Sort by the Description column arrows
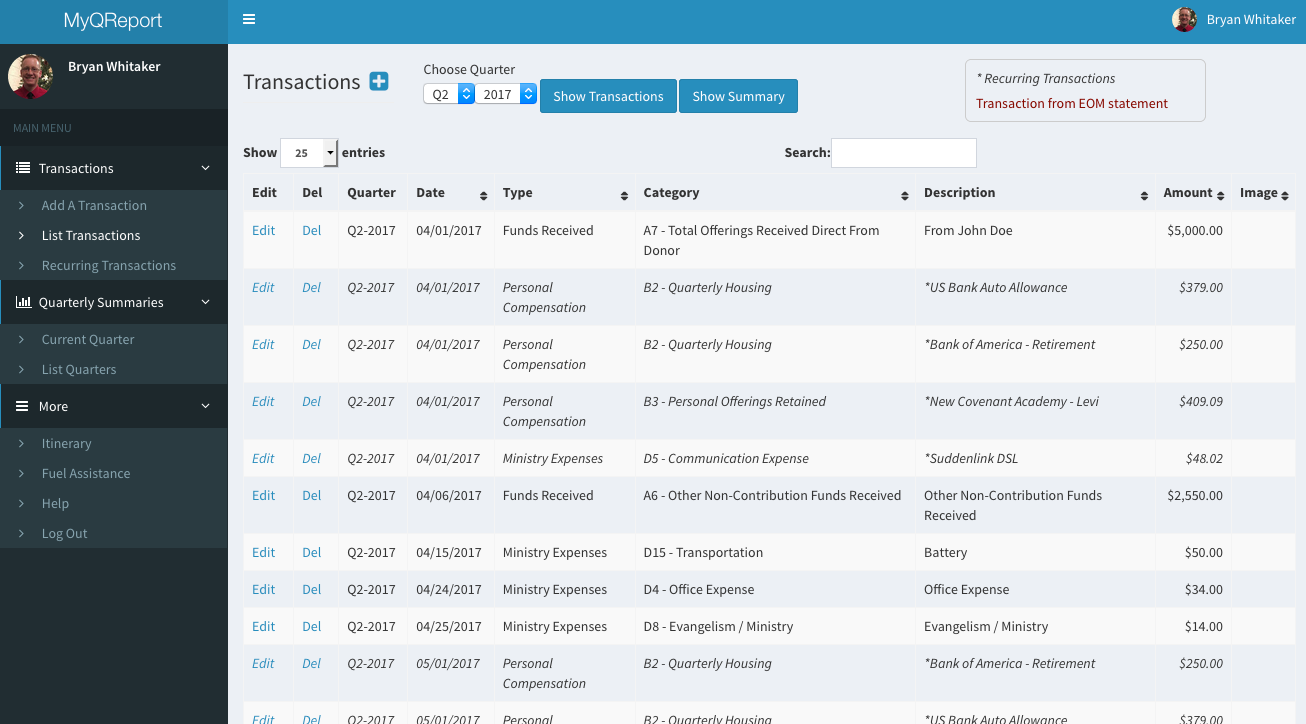Image resolution: width=1306 pixels, height=724 pixels. pos(1145,195)
